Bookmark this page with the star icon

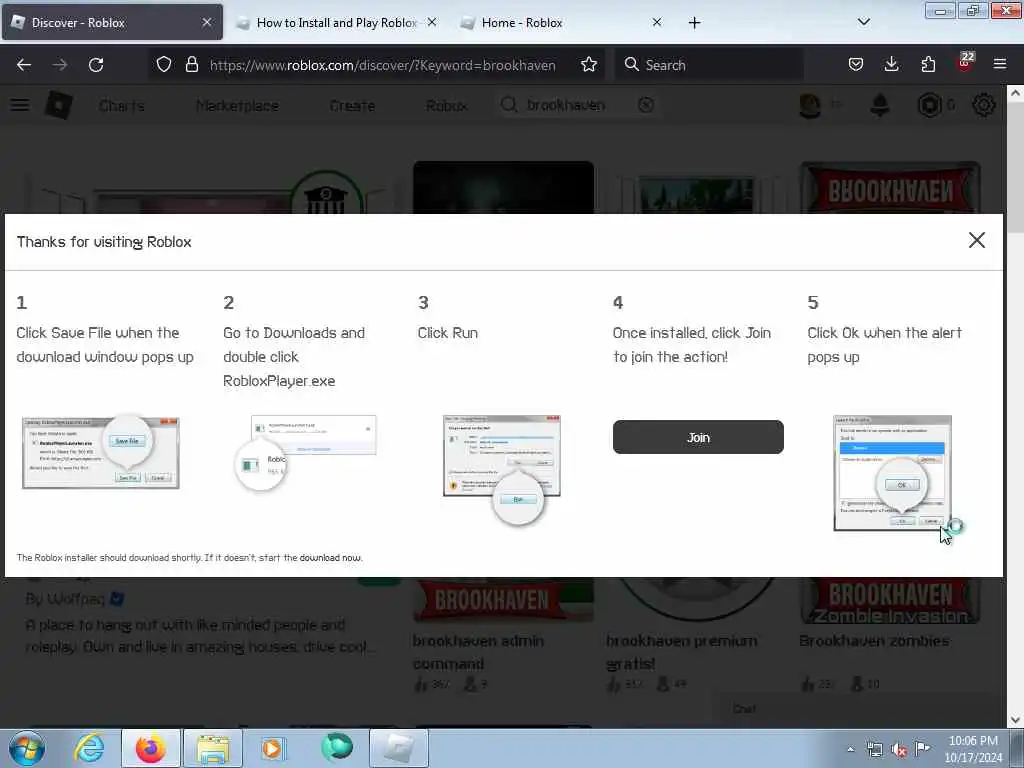[588, 65]
